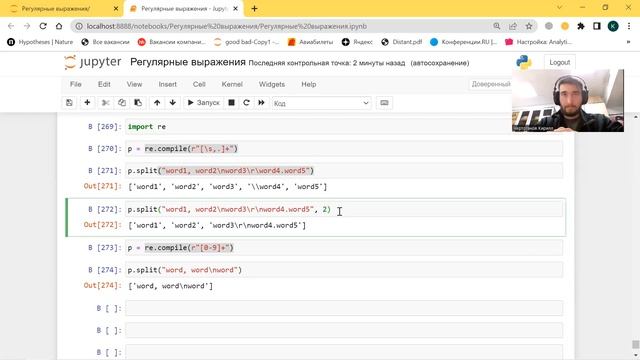Viewport: 640px width, 360px height.
Task: Move selected cell up arrow
Action: (x=157, y=103)
